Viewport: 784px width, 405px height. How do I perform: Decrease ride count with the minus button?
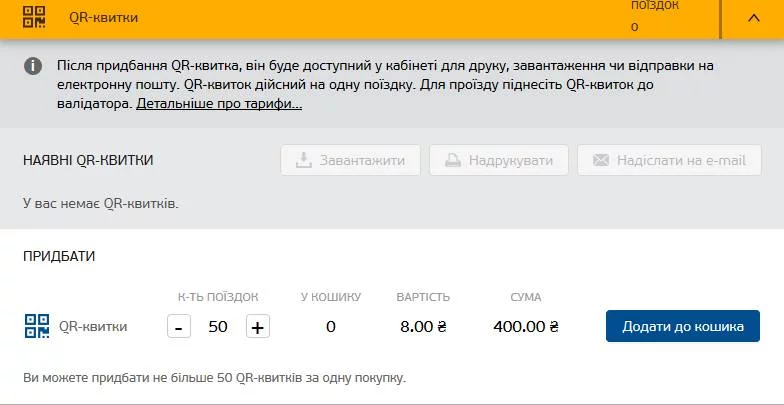pos(179,327)
